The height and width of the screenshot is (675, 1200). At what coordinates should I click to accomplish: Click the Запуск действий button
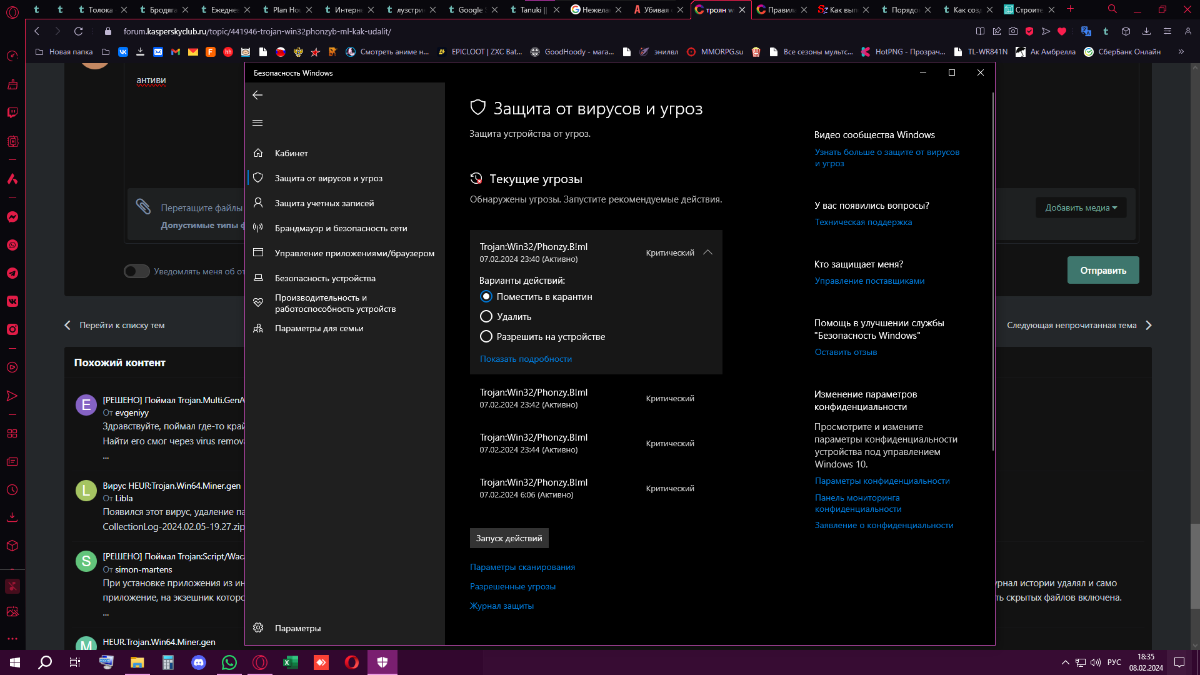click(x=509, y=538)
